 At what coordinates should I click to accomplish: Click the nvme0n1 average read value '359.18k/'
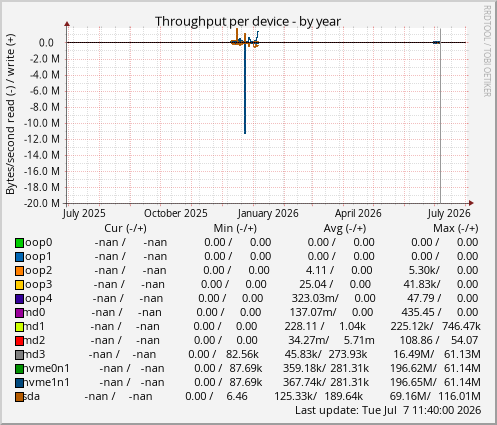coord(304,368)
